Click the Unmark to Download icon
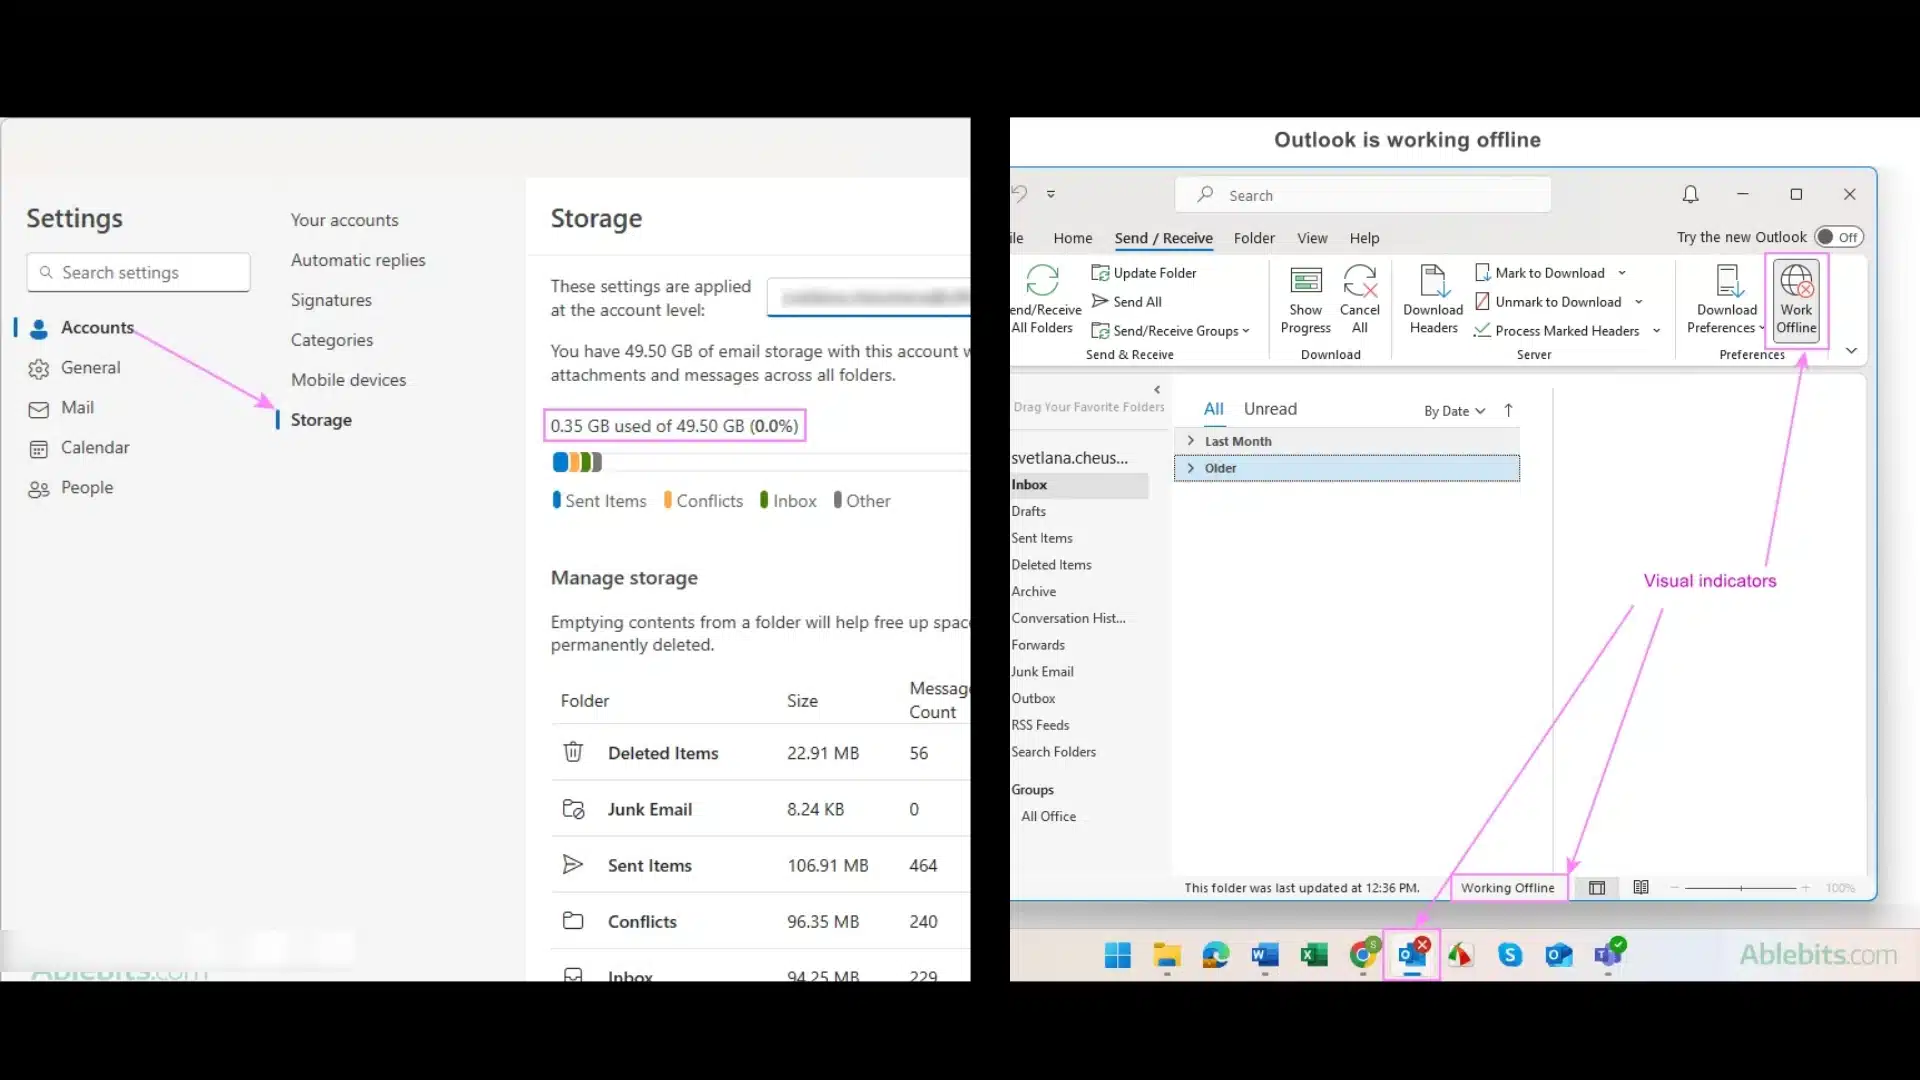 (x=1483, y=301)
